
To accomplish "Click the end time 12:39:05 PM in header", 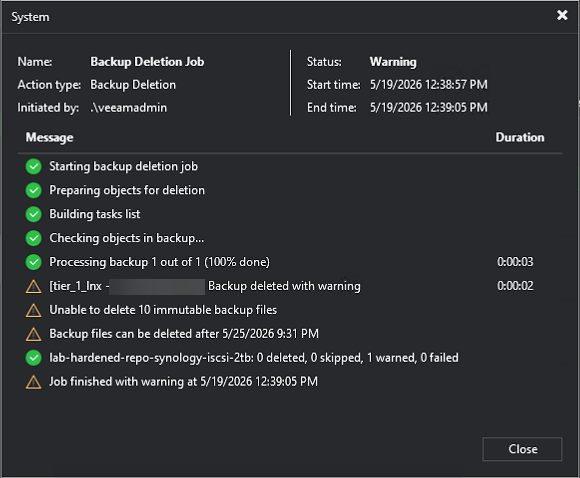I will (429, 108).
